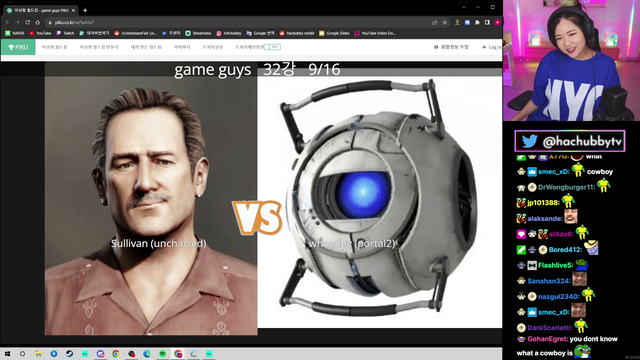Open the Google Slides bookmark
Viewport: 640px width, 360px height.
[334, 33]
